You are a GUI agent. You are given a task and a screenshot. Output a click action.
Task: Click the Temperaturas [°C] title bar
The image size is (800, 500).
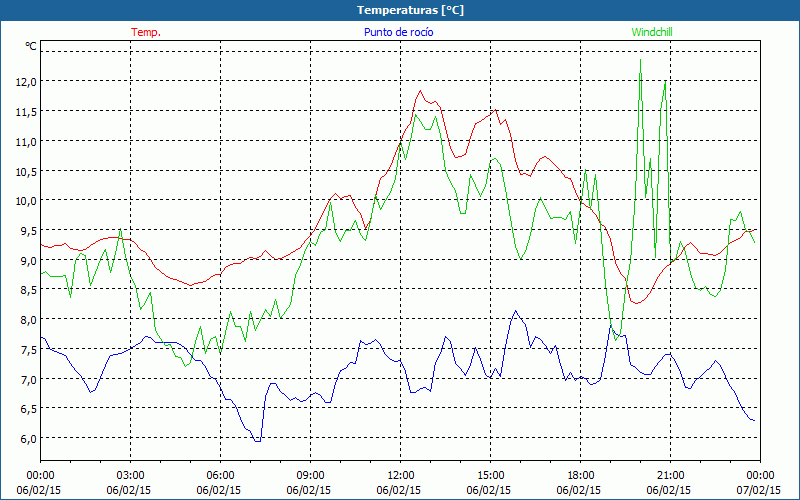coord(400,10)
